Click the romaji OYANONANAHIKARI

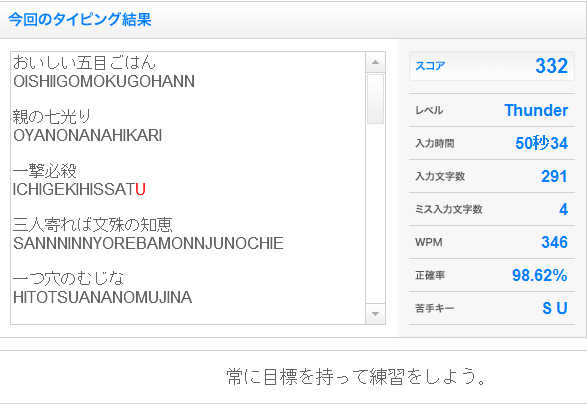(87, 135)
